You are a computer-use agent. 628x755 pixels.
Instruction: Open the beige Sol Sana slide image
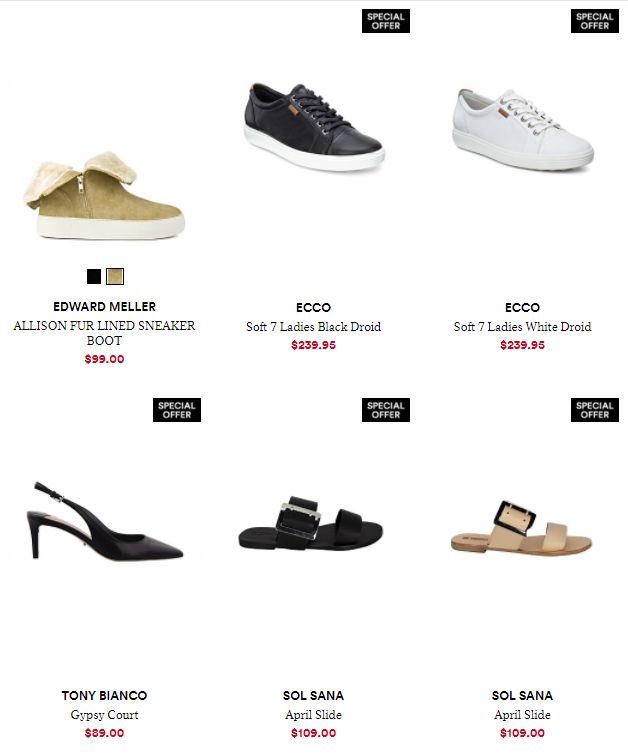tap(522, 528)
